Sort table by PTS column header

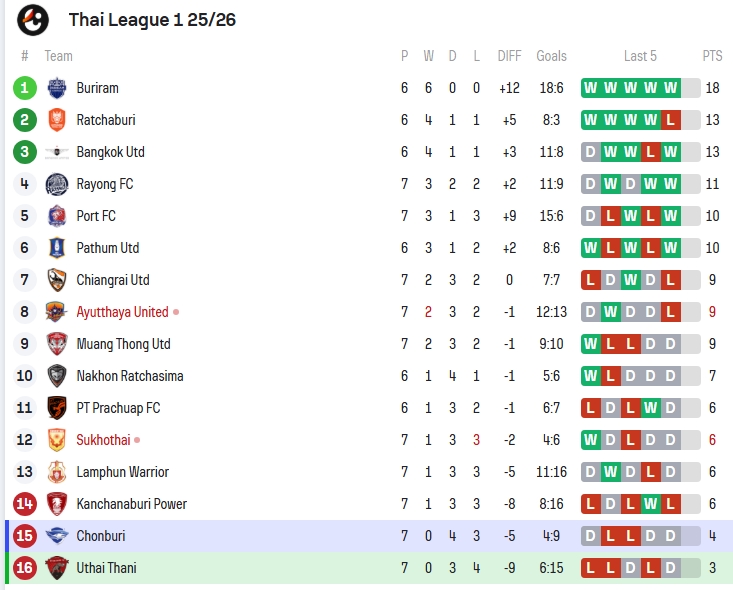pyautogui.click(x=712, y=56)
